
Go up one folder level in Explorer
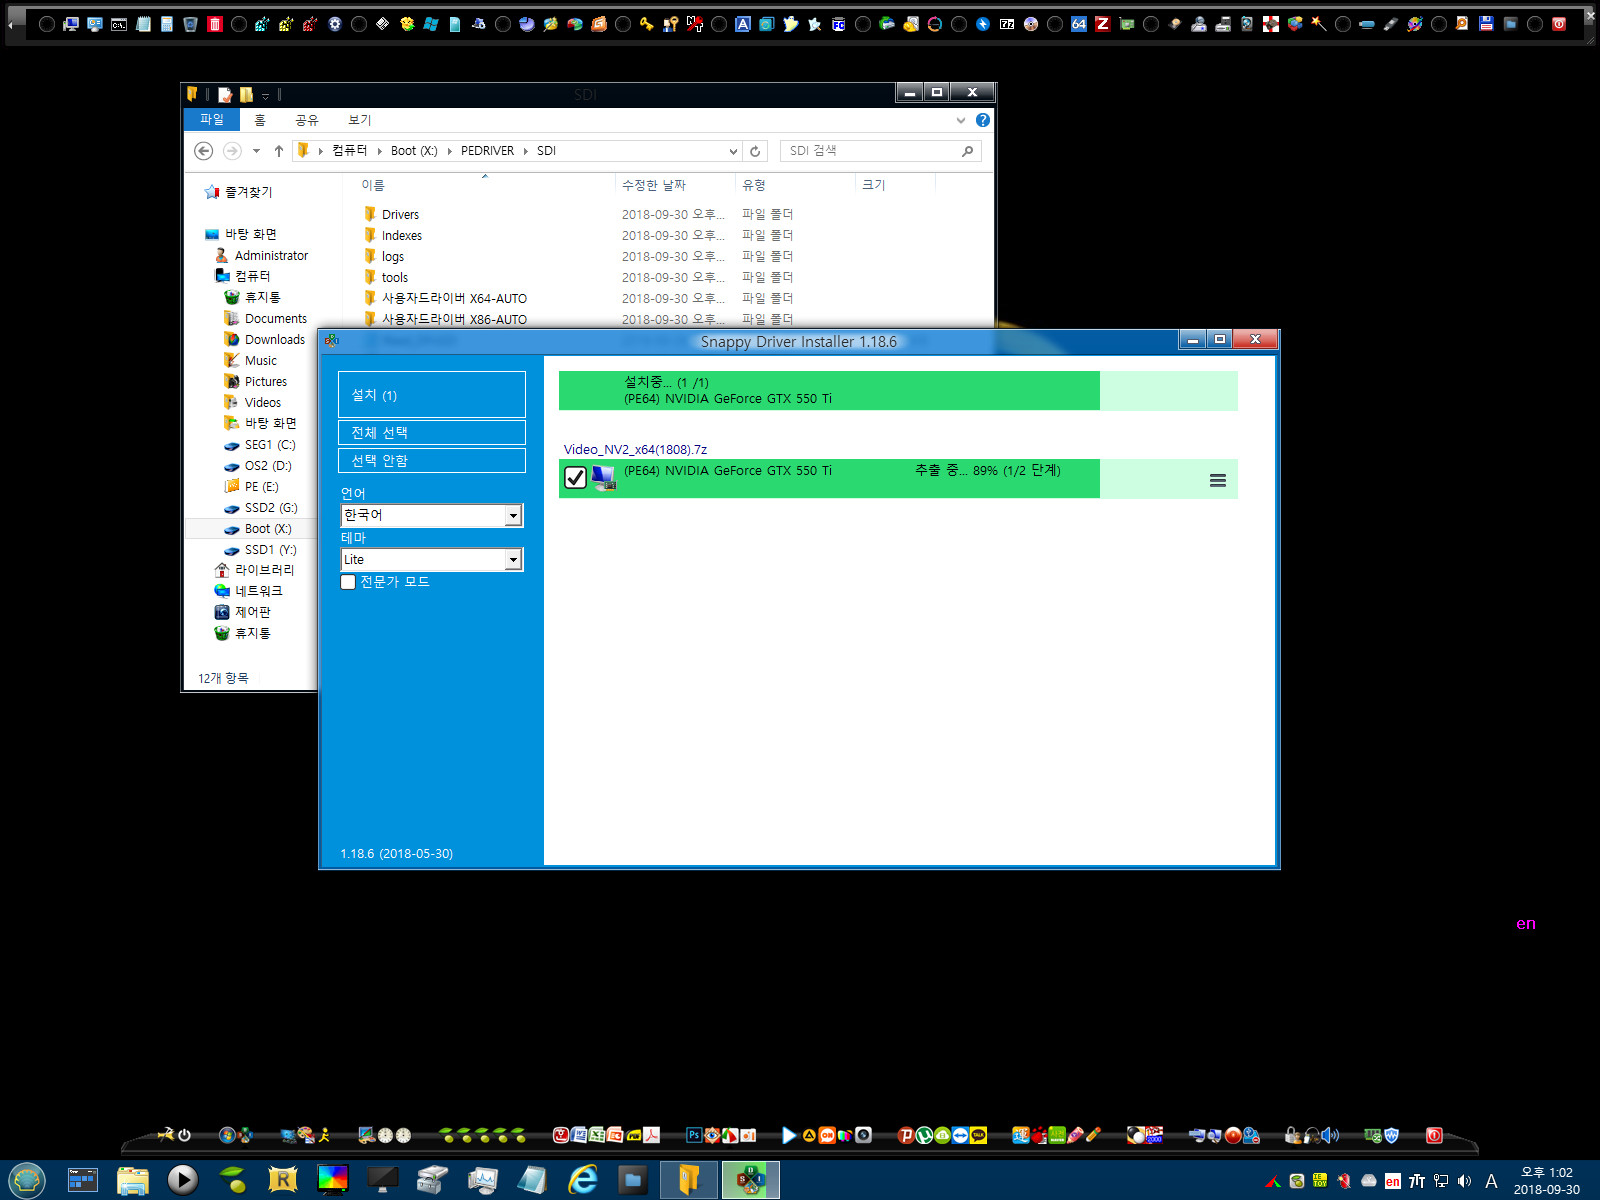(279, 151)
